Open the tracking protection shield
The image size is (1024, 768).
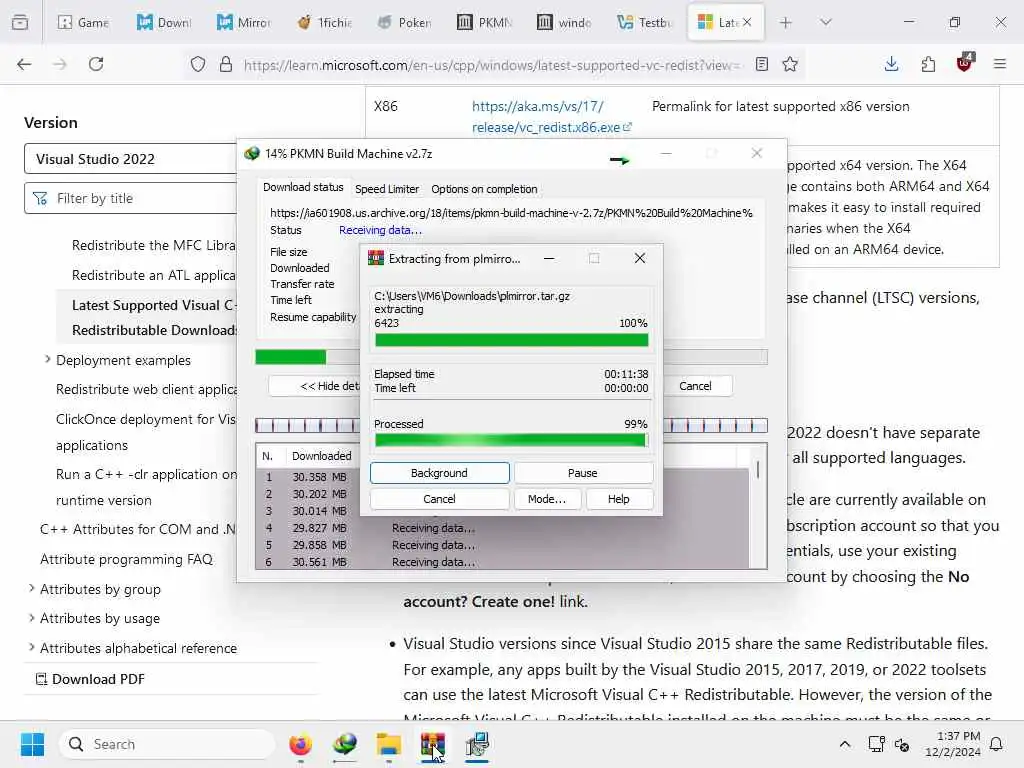(198, 64)
